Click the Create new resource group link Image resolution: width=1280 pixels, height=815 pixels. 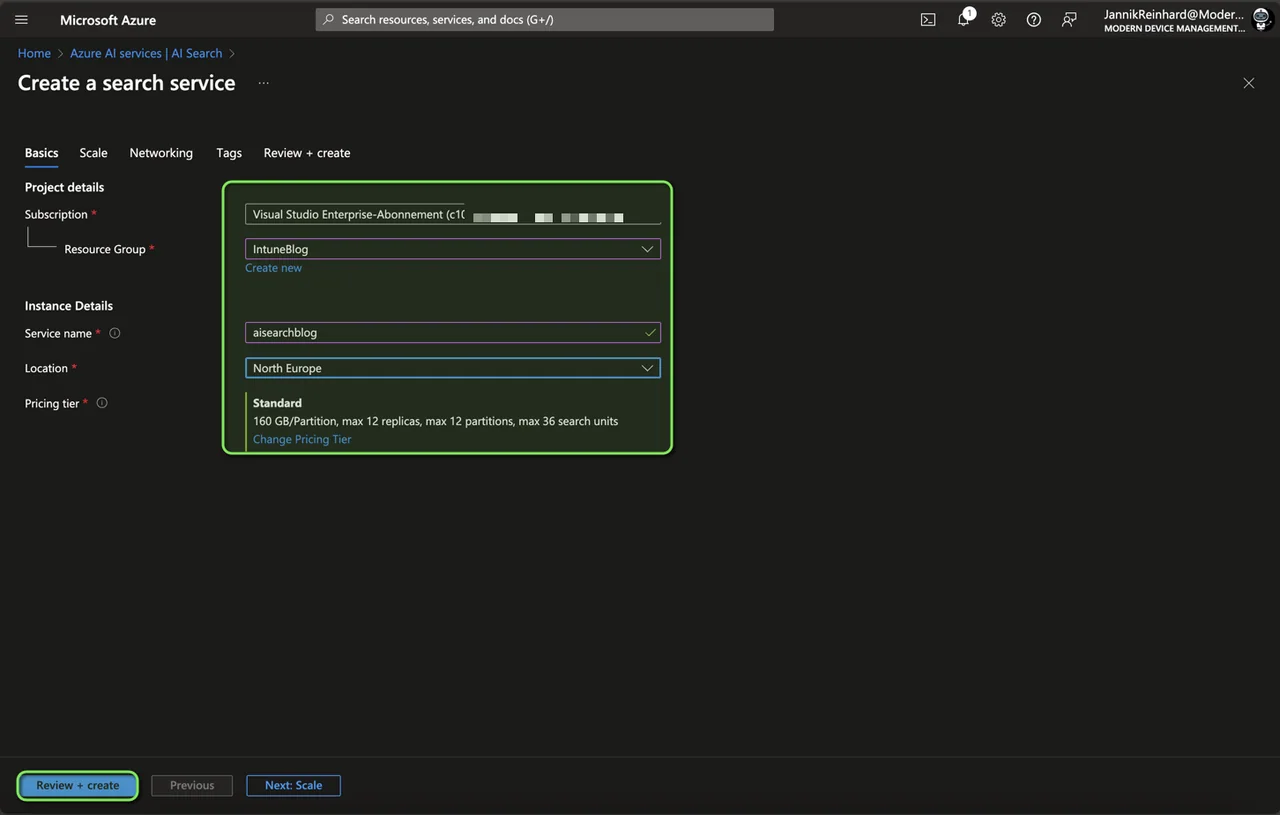pyautogui.click(x=273, y=268)
